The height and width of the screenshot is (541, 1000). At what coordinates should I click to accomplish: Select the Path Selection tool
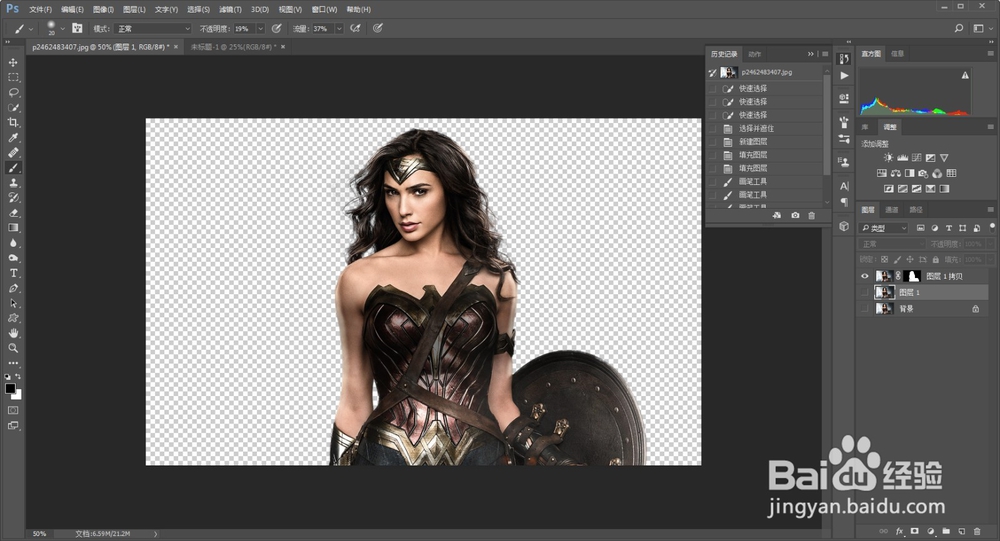(13, 303)
